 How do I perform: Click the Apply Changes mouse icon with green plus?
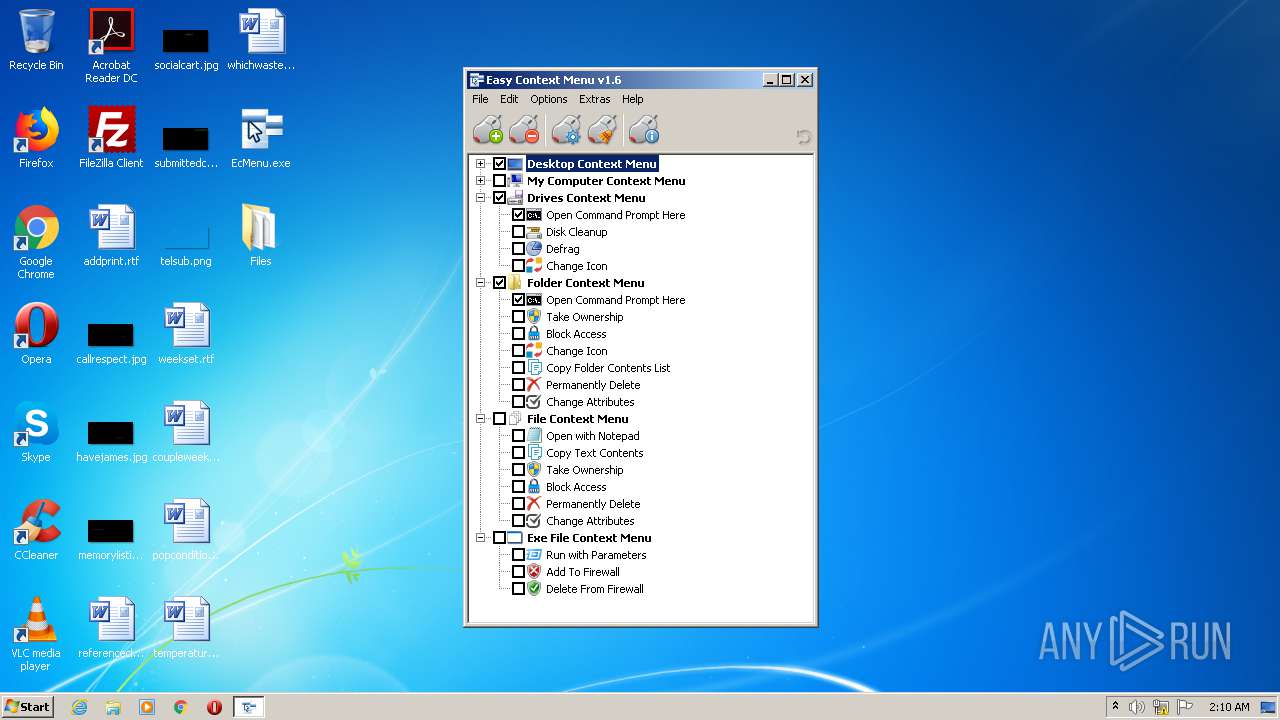tap(488, 130)
